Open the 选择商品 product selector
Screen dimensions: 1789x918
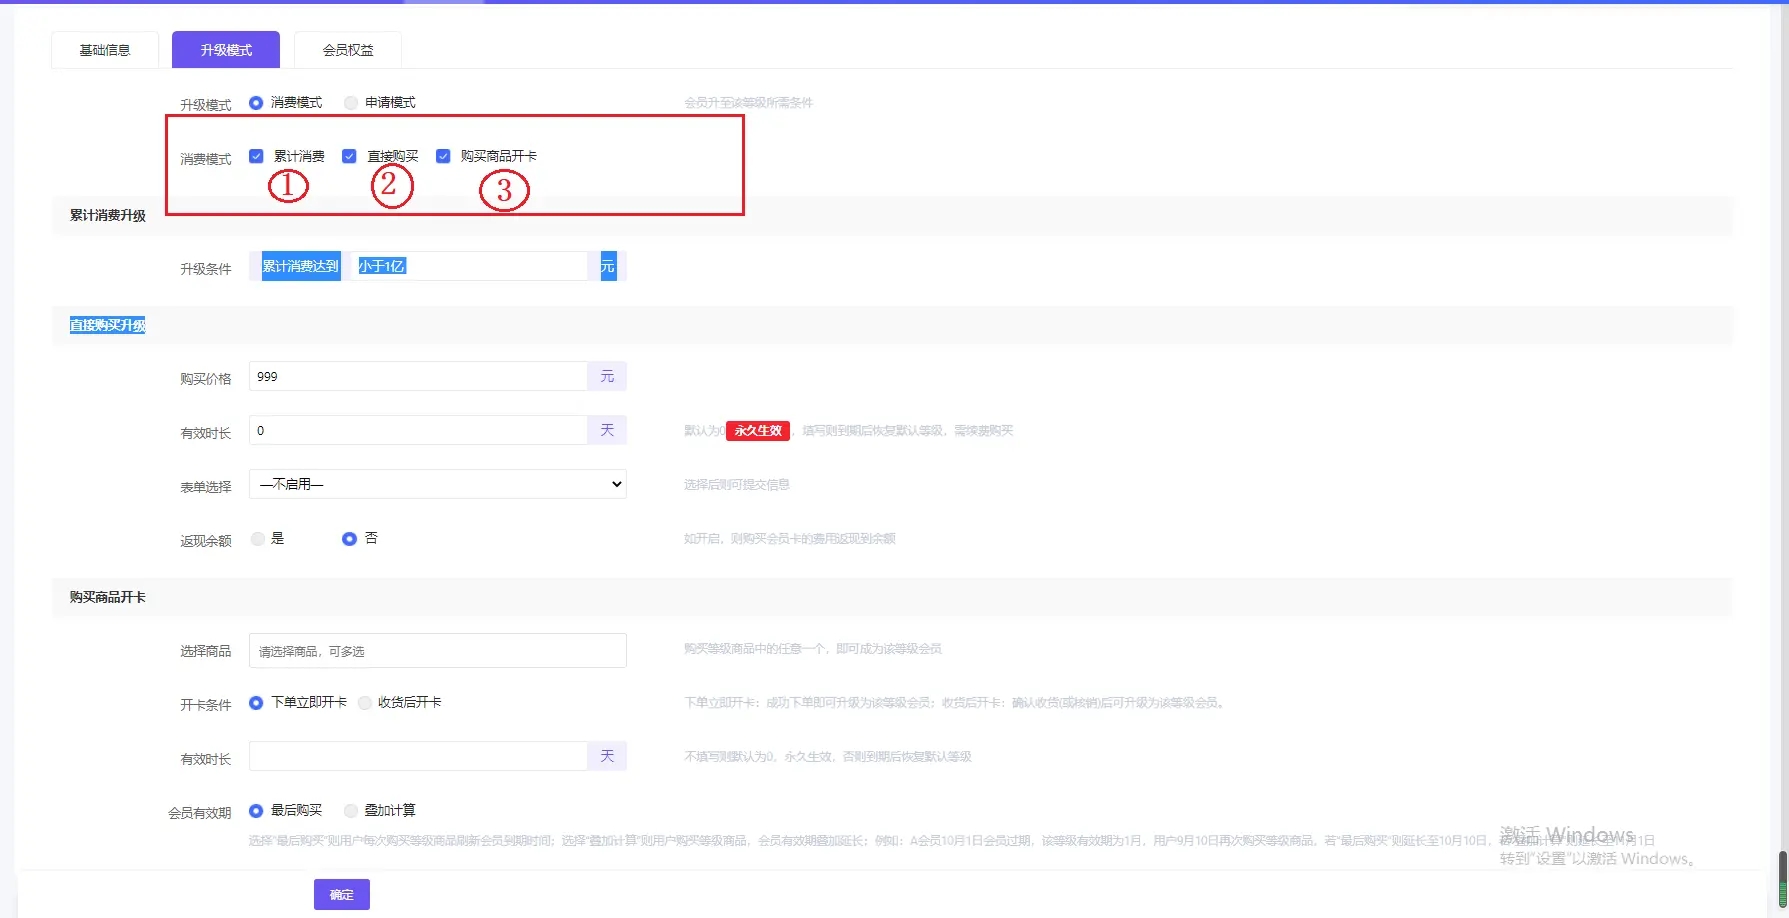tap(437, 651)
